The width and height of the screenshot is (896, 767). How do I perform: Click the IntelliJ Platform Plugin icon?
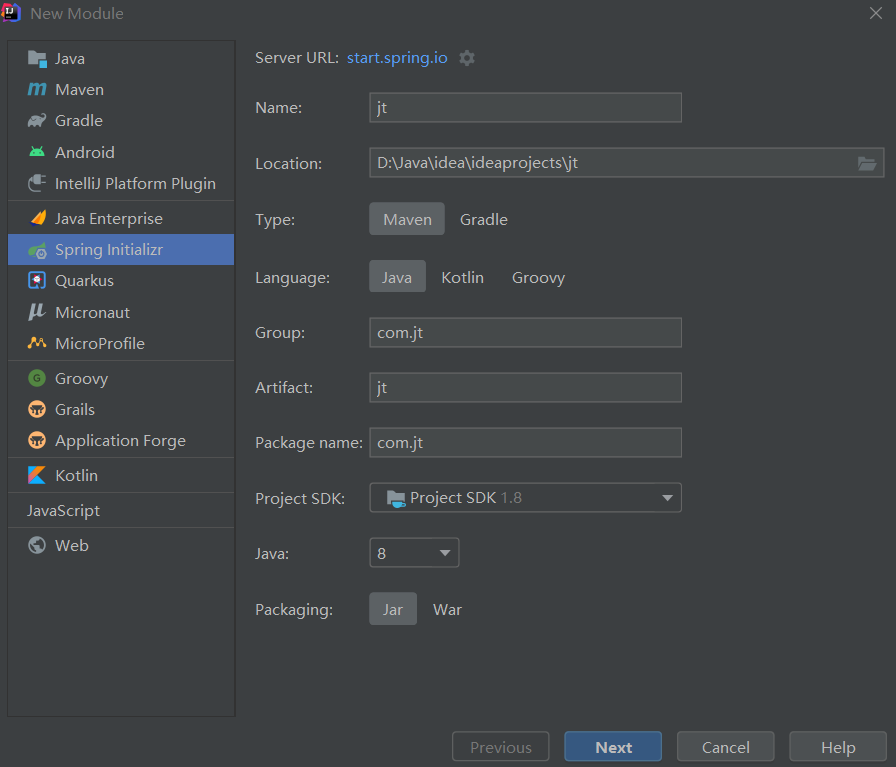[37, 183]
